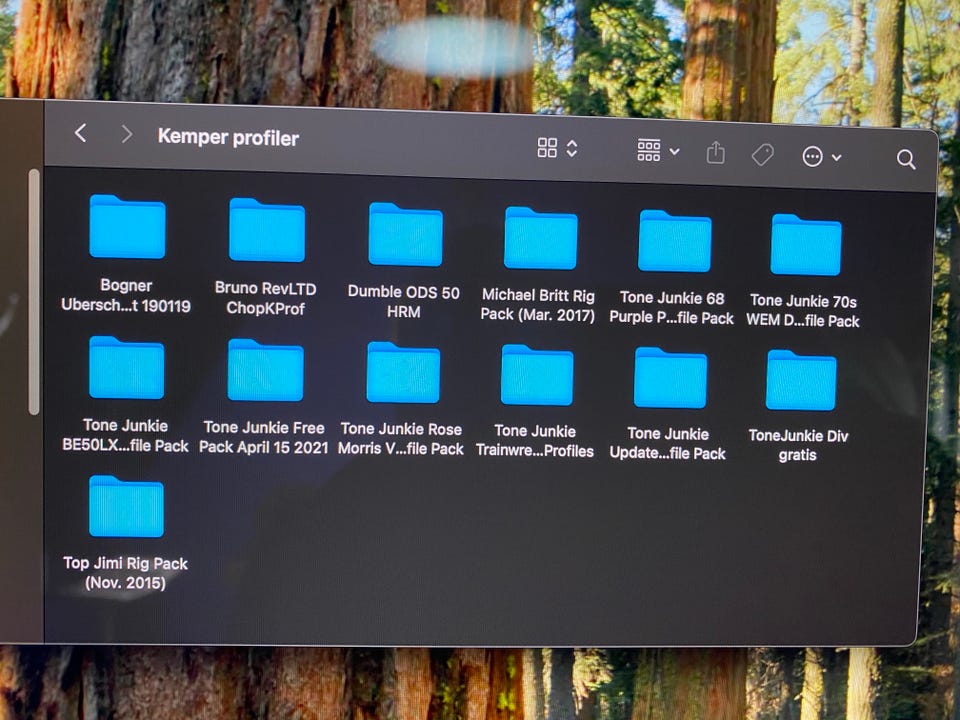Screen dimensions: 960x720
Task: Expand the group-by dropdown chevron
Action: (x=674, y=151)
